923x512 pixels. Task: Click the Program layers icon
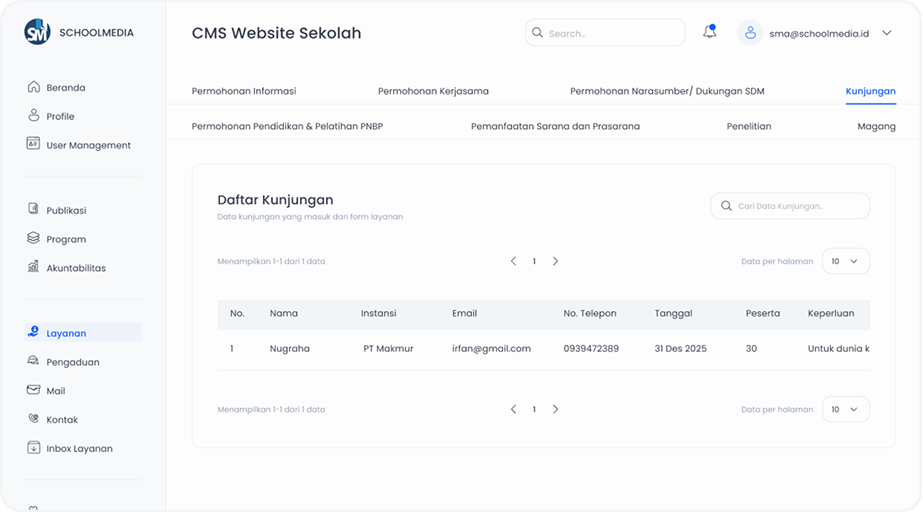click(x=34, y=238)
